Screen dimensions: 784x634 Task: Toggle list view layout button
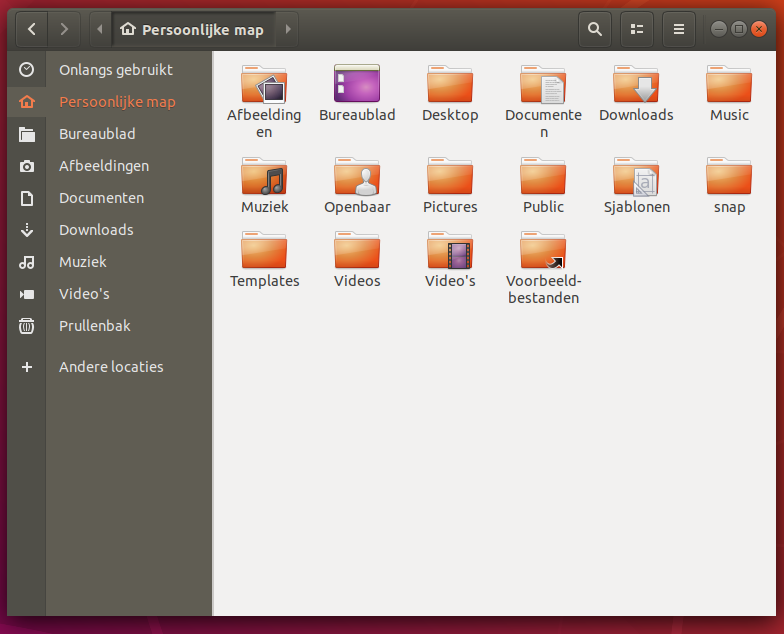click(637, 29)
